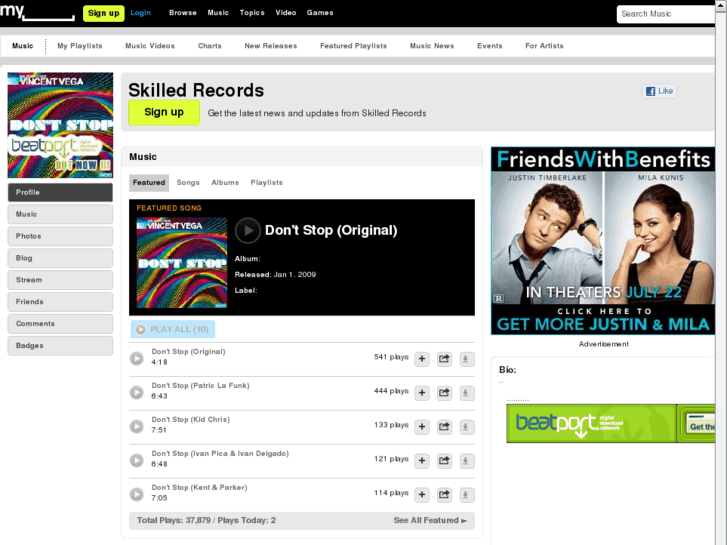The width and height of the screenshot is (727, 545).
Task: Open the Friends With Benefits advertisement
Action: coord(603,241)
